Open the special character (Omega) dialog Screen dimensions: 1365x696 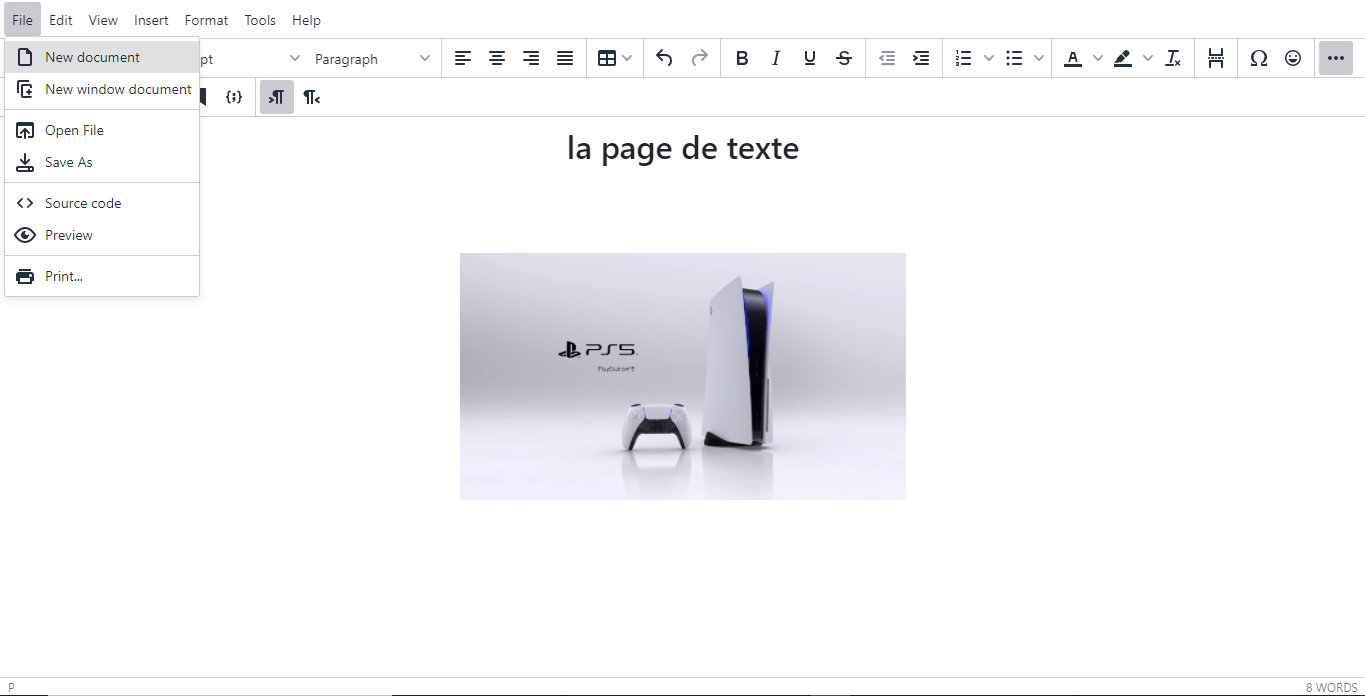click(x=1259, y=58)
